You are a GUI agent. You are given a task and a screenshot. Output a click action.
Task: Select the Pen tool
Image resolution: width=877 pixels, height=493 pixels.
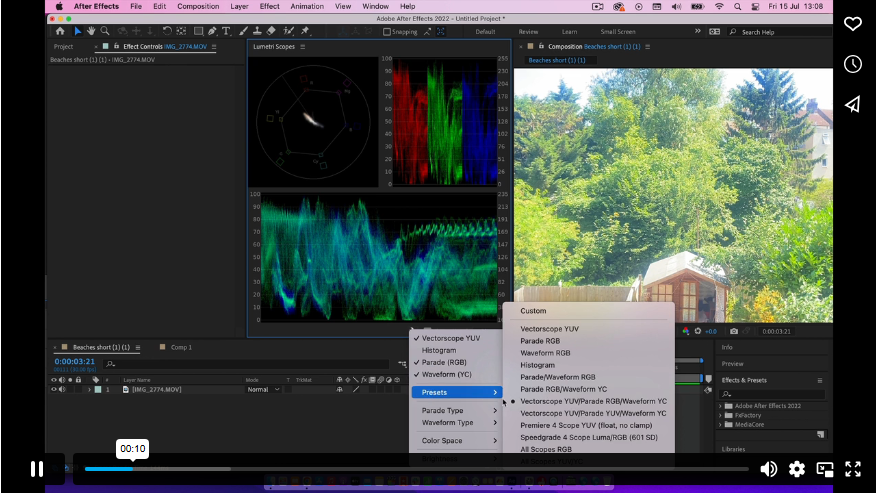212,31
